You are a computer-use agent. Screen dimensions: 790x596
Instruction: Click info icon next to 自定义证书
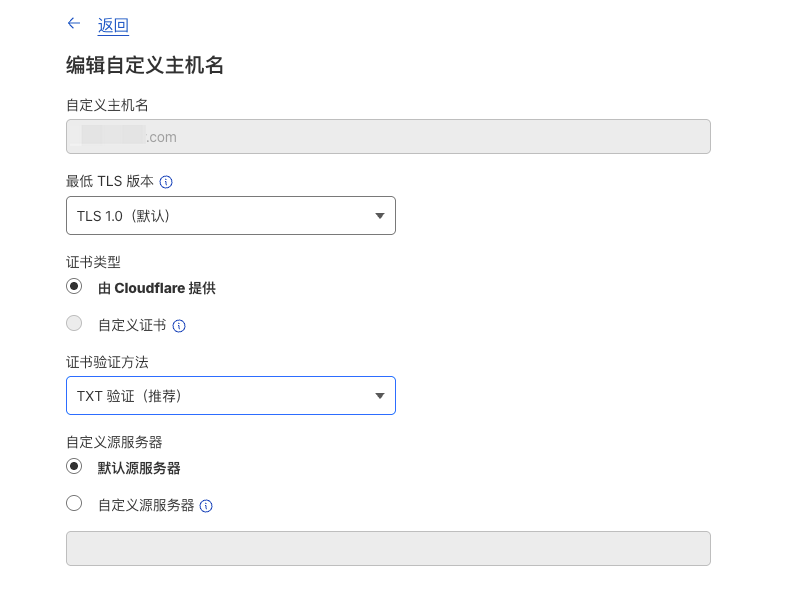tap(179, 326)
